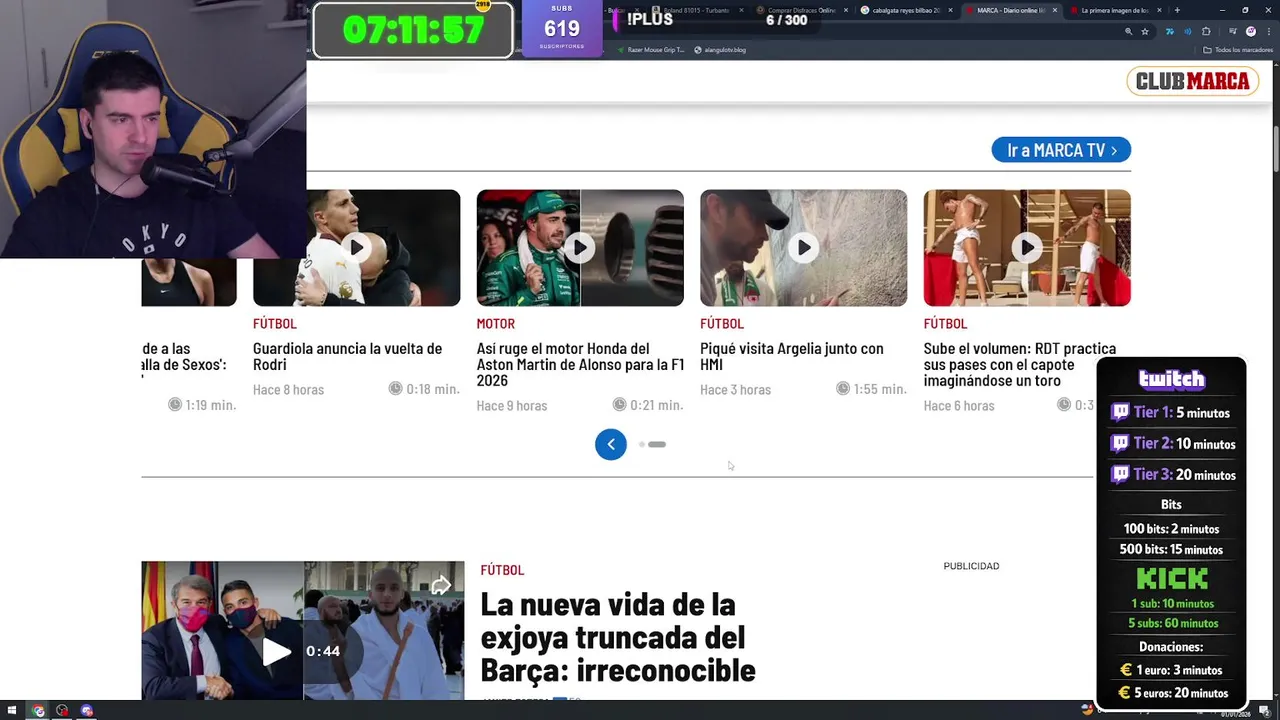Open headline Guardiola anuncia la vuelta de Rodri

pyautogui.click(x=347, y=356)
